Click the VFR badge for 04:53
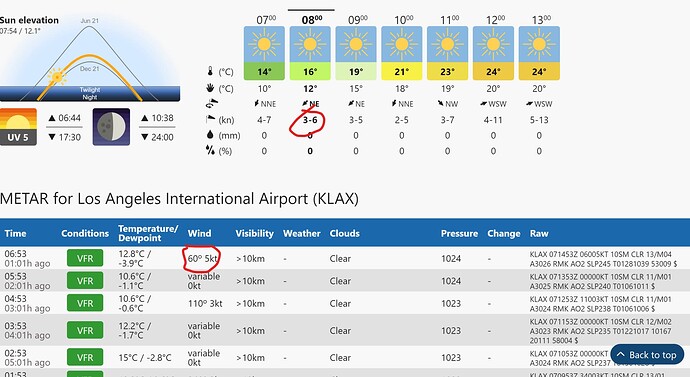Screen dimensions: 690x377 85,303
